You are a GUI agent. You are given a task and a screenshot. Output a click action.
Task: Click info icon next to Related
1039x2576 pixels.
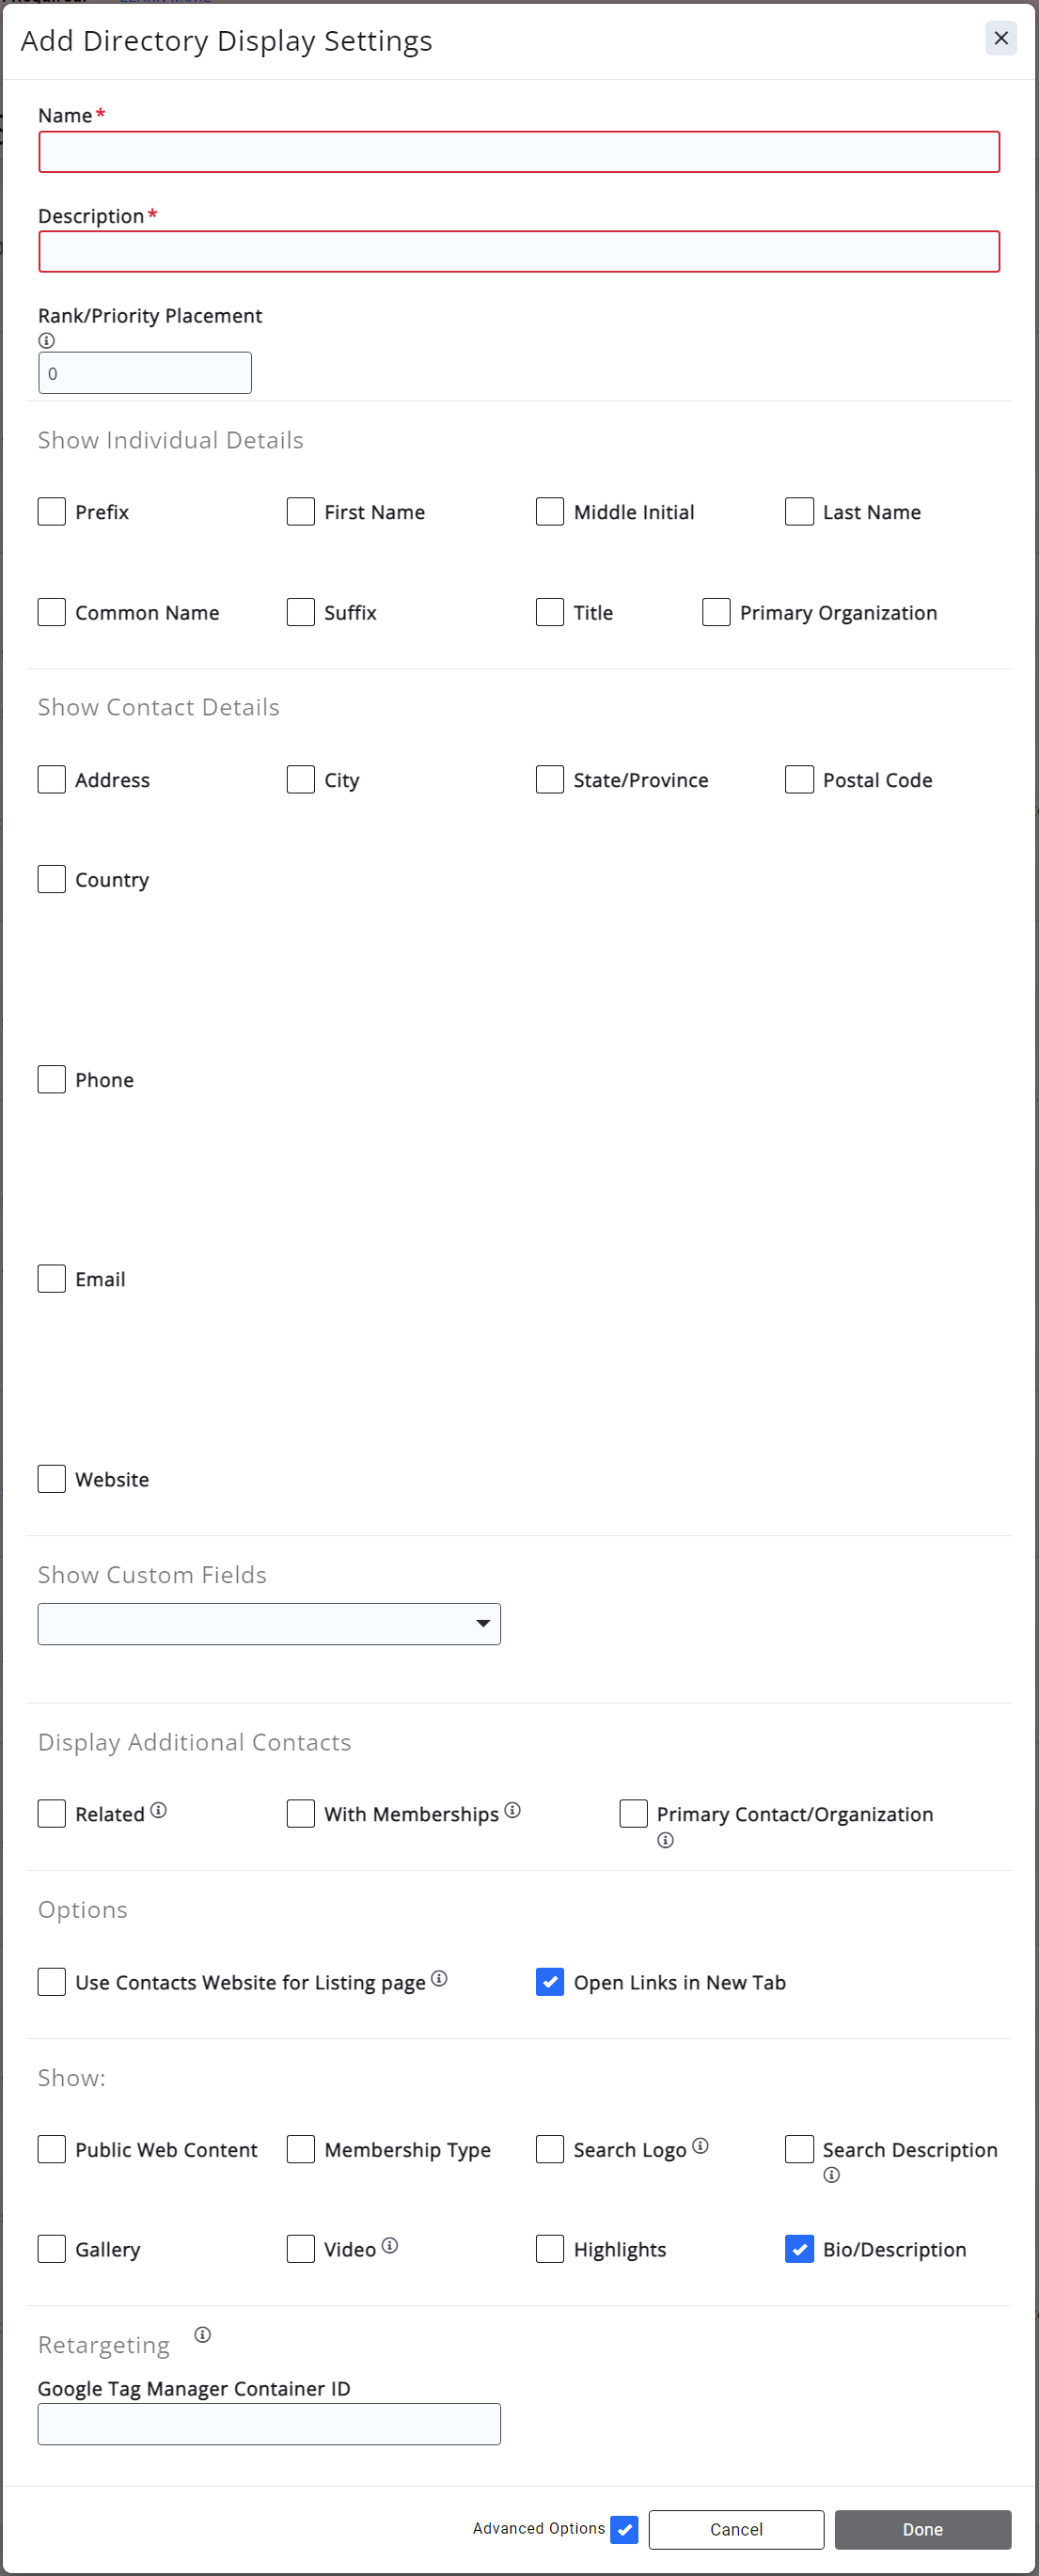click(x=158, y=1810)
